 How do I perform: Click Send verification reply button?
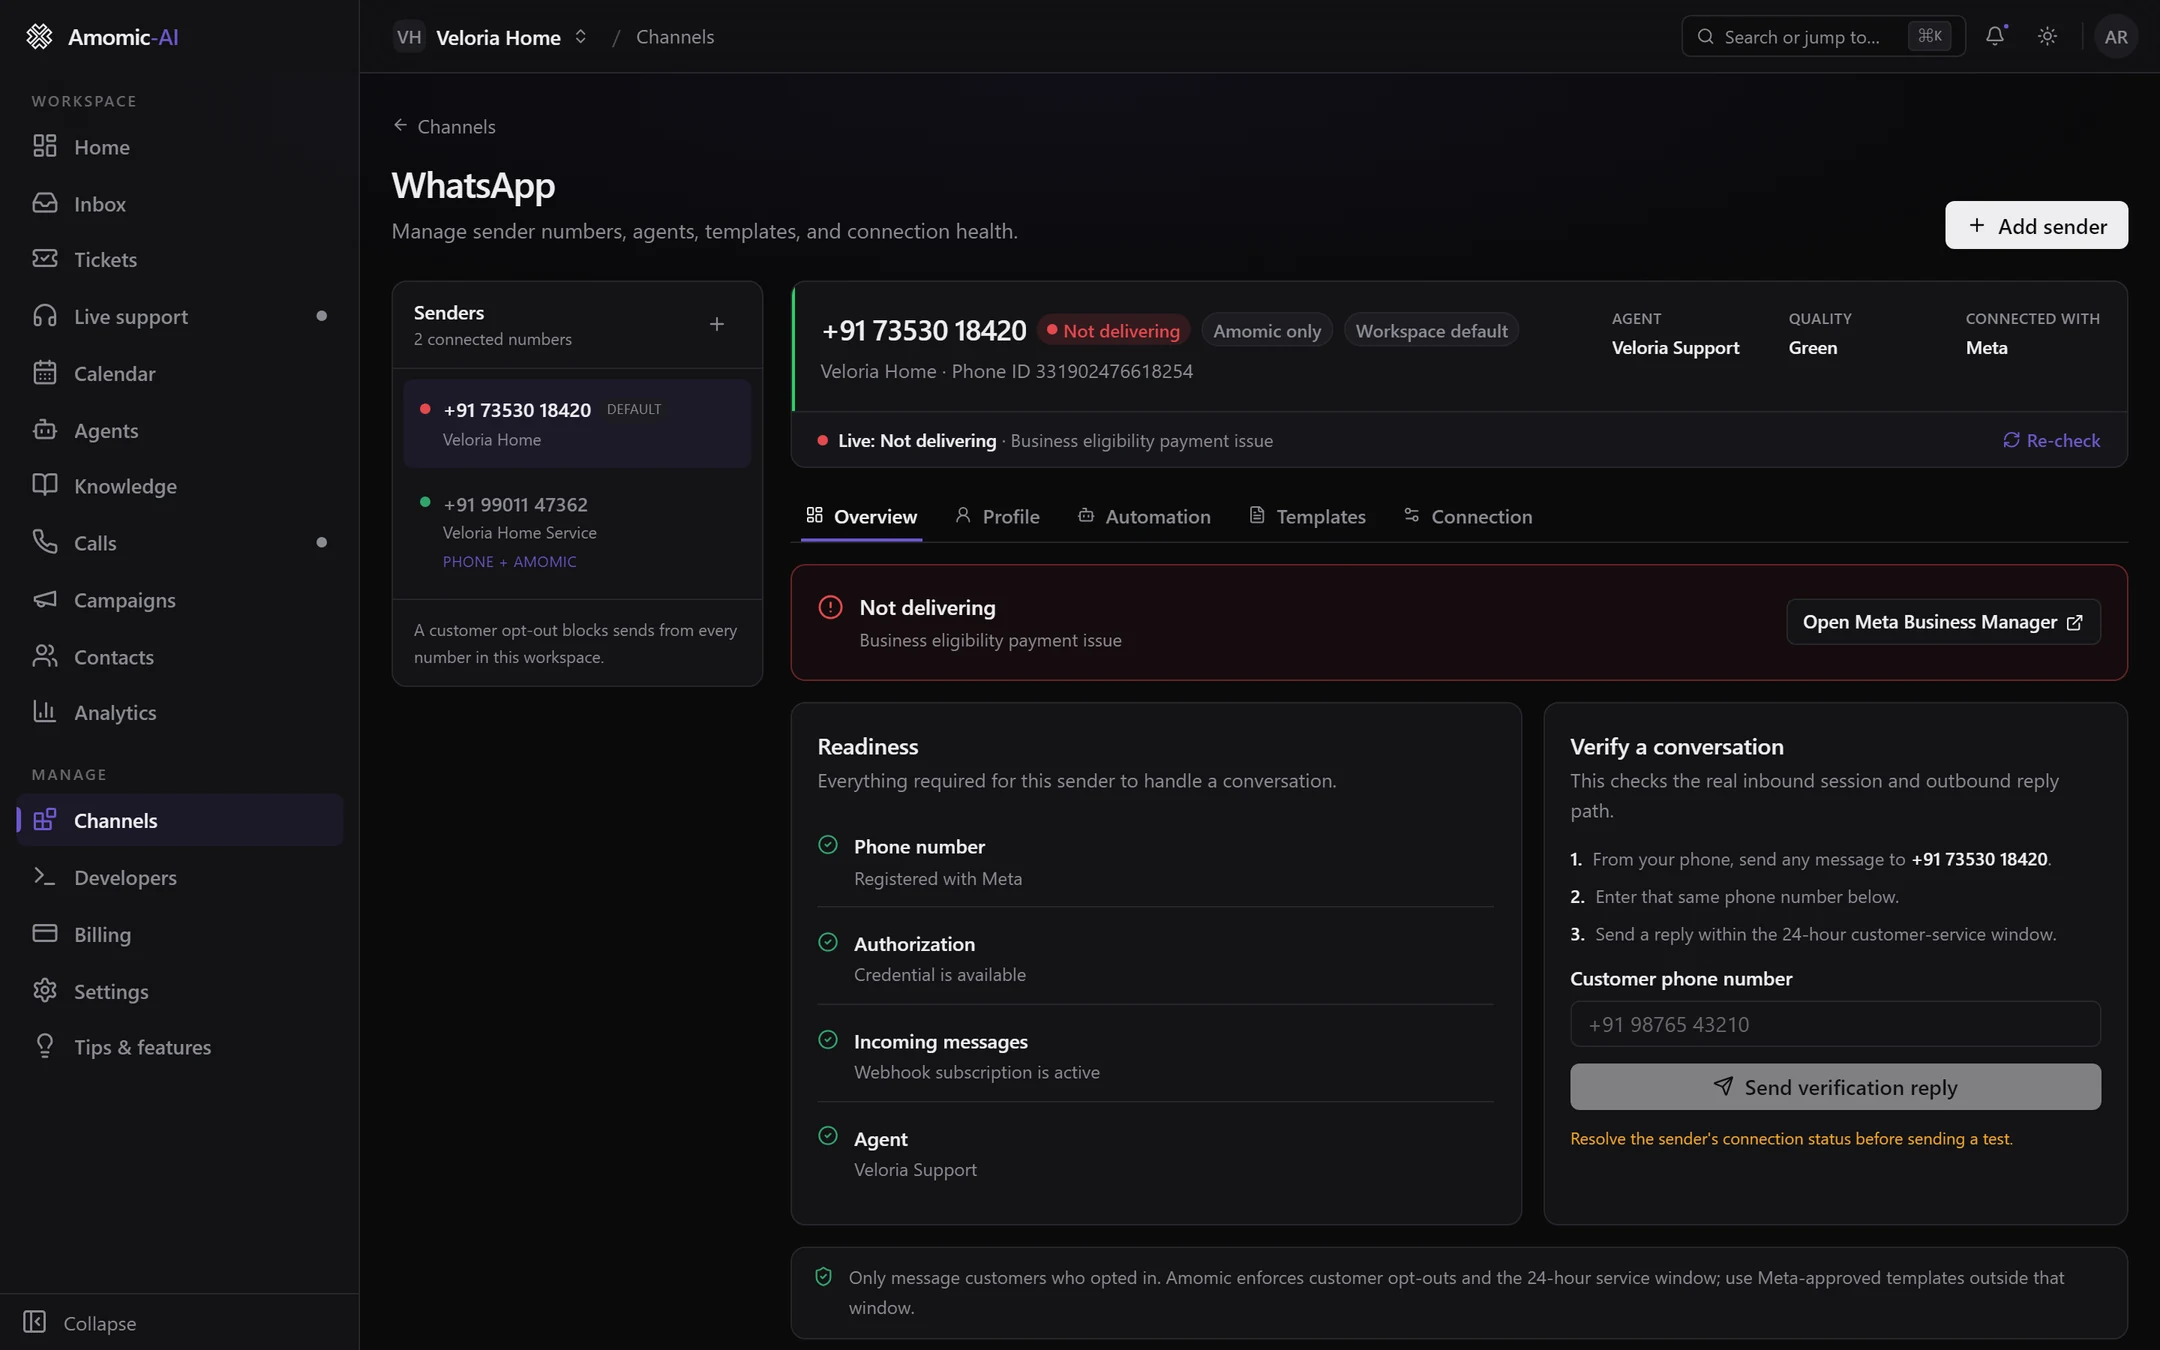pyautogui.click(x=1835, y=1087)
